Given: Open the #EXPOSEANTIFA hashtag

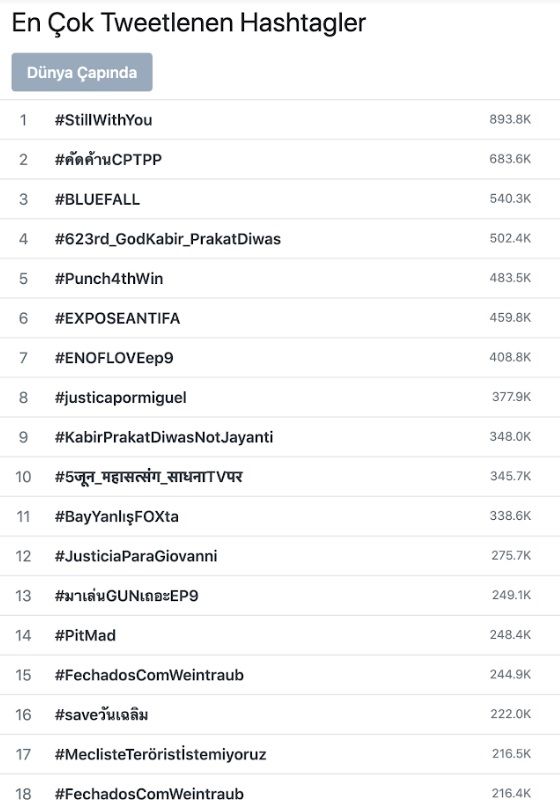Looking at the screenshot, I should click(118, 318).
